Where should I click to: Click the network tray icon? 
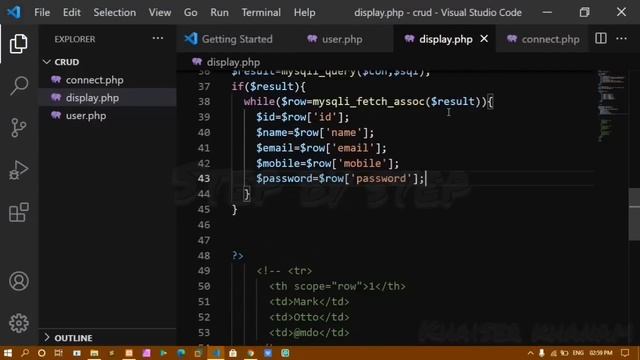click(553, 353)
